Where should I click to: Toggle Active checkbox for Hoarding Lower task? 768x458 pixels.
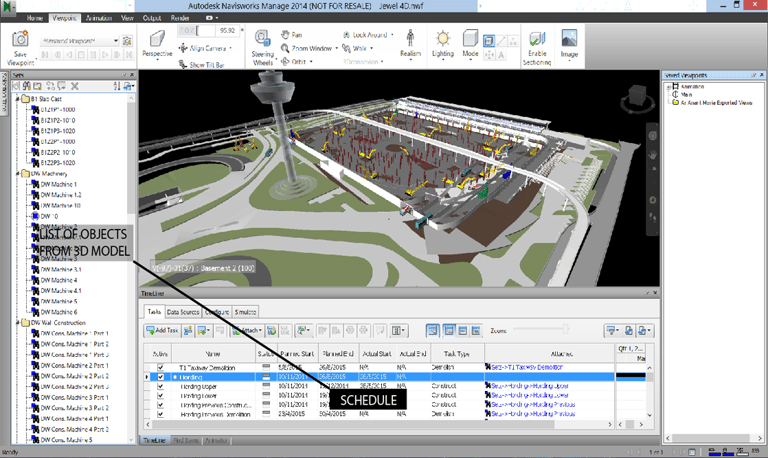pos(160,395)
